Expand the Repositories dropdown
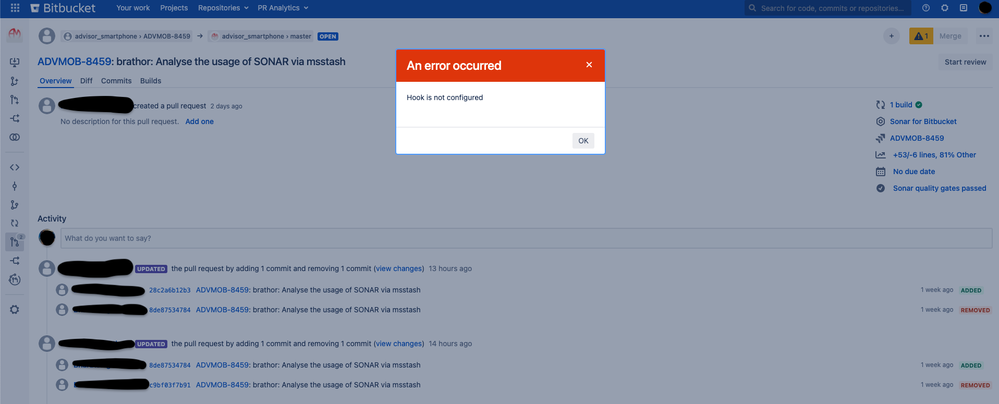This screenshot has height=404, width=999. (223, 8)
